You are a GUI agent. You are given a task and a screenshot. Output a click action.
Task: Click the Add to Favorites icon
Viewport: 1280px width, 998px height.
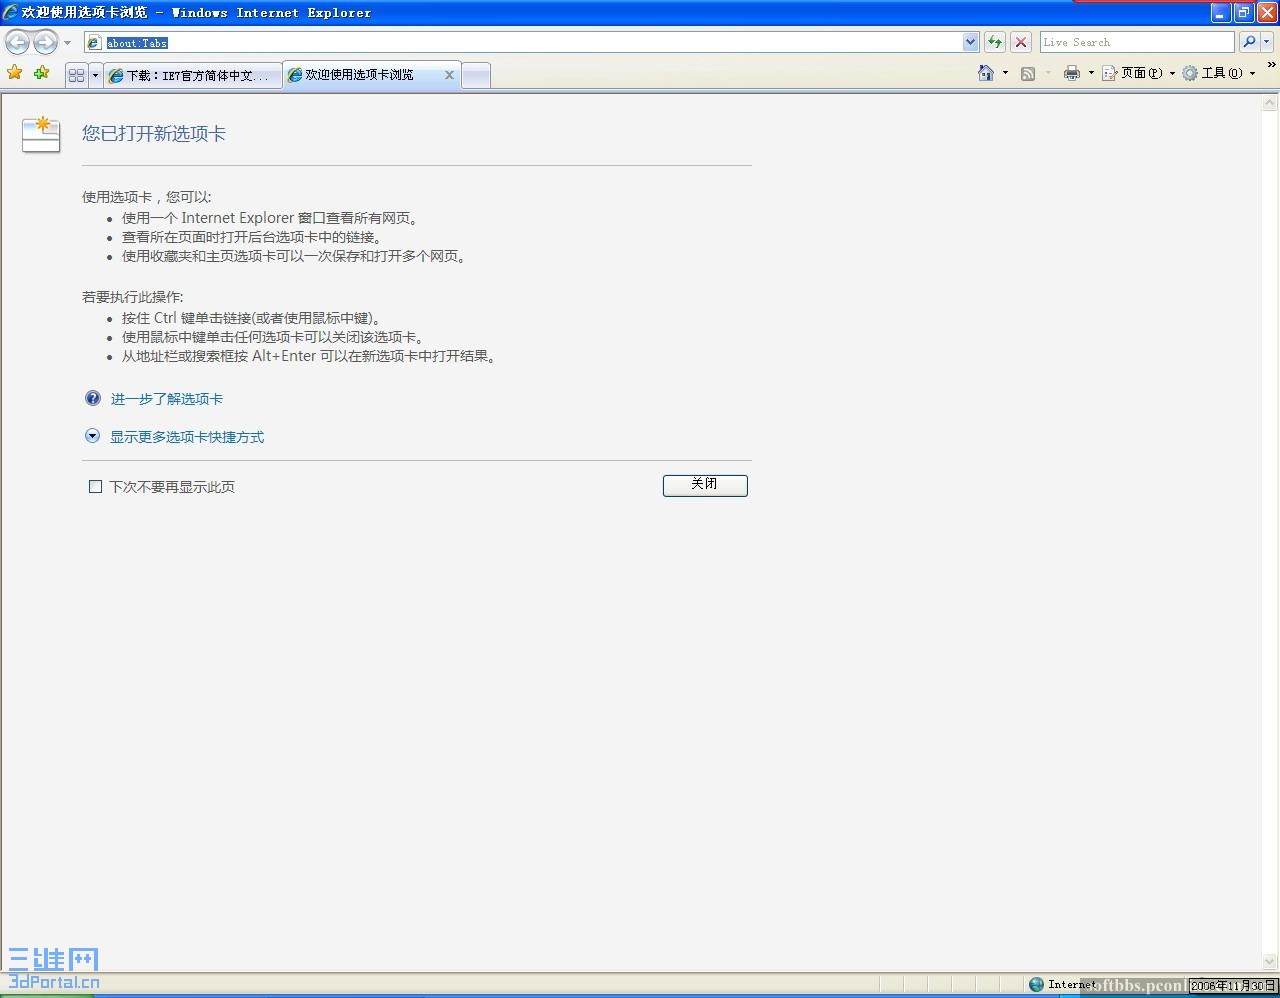pyautogui.click(x=41, y=73)
